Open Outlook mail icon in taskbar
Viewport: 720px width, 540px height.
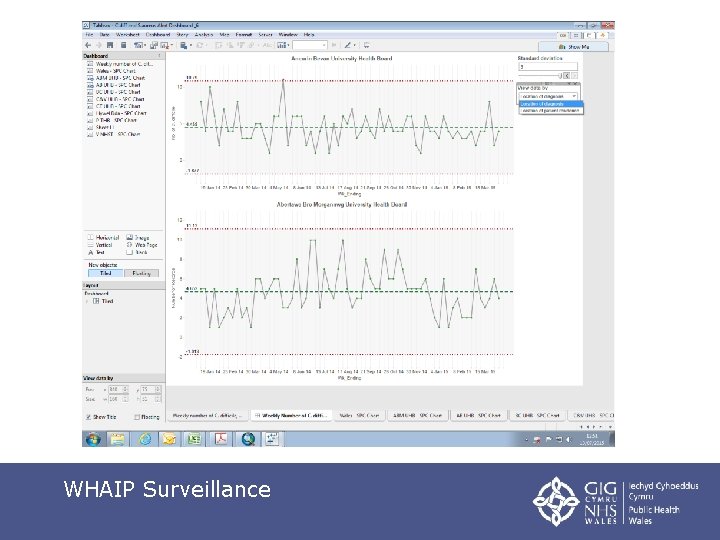(x=169, y=439)
